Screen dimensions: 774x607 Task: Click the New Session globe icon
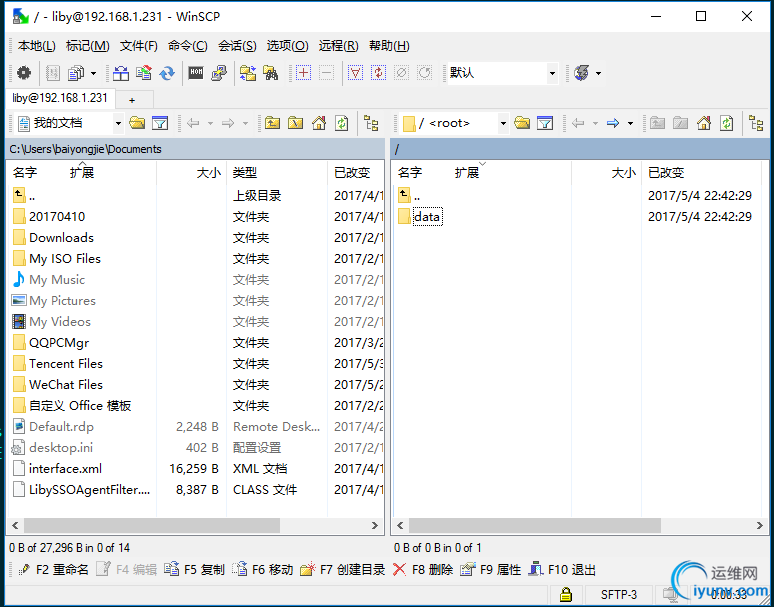tap(581, 73)
